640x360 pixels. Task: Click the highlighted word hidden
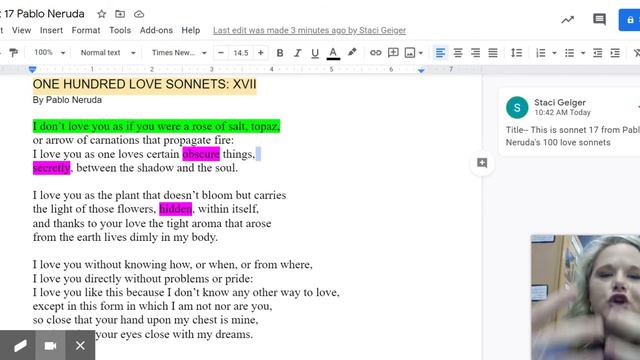tap(176, 209)
